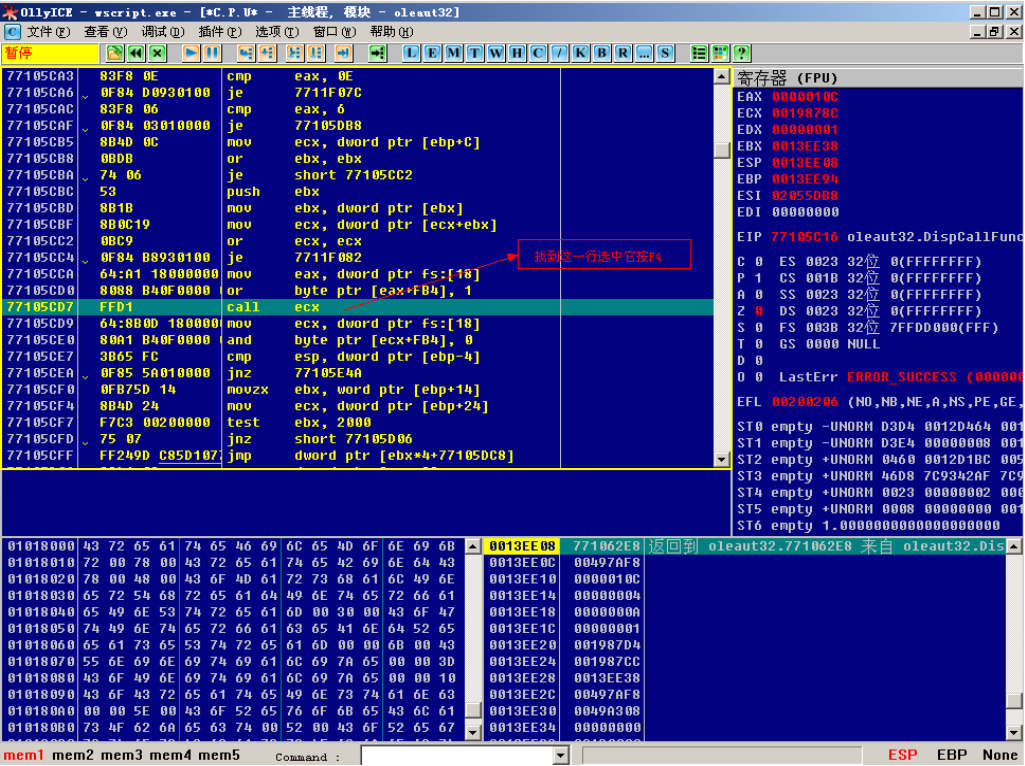Select None stack tracking mode
Screen dimensions: 1025x766
1000,755
